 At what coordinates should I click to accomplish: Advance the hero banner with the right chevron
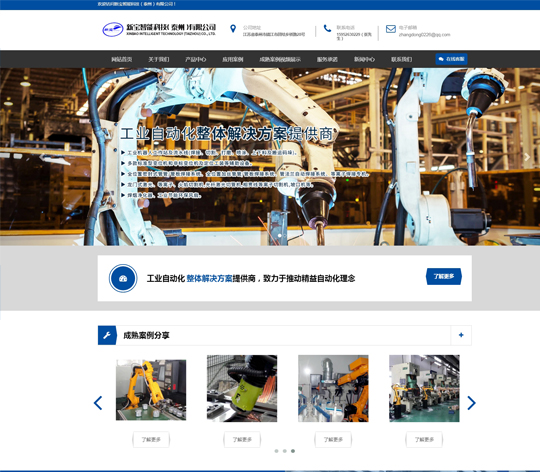pyautogui.click(x=527, y=157)
